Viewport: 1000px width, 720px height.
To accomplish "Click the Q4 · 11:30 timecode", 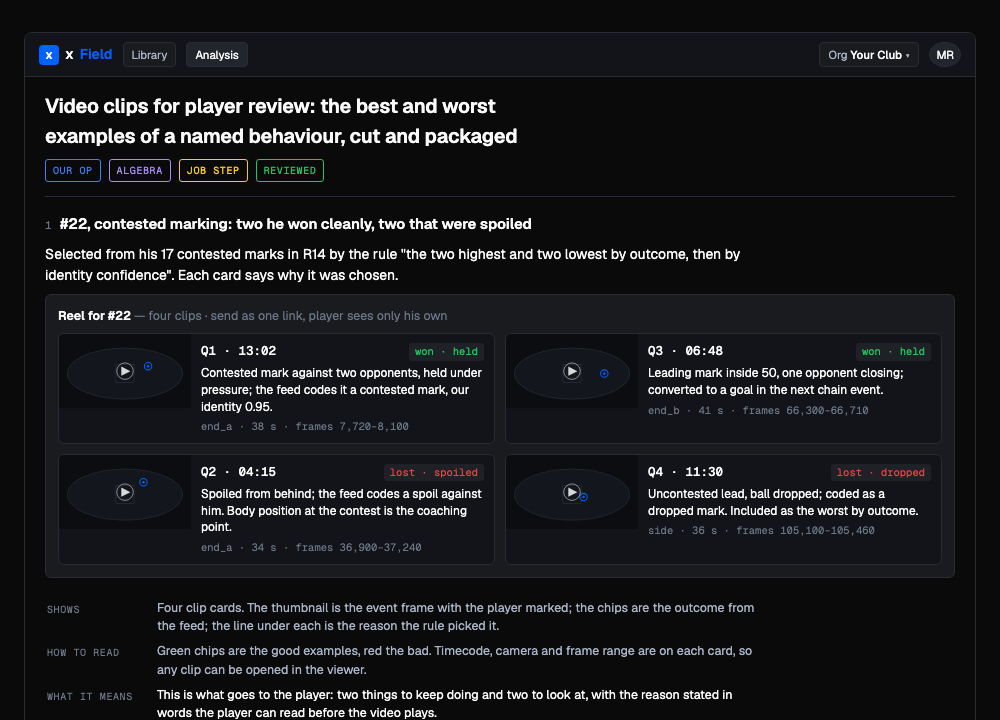I will coord(686,472).
